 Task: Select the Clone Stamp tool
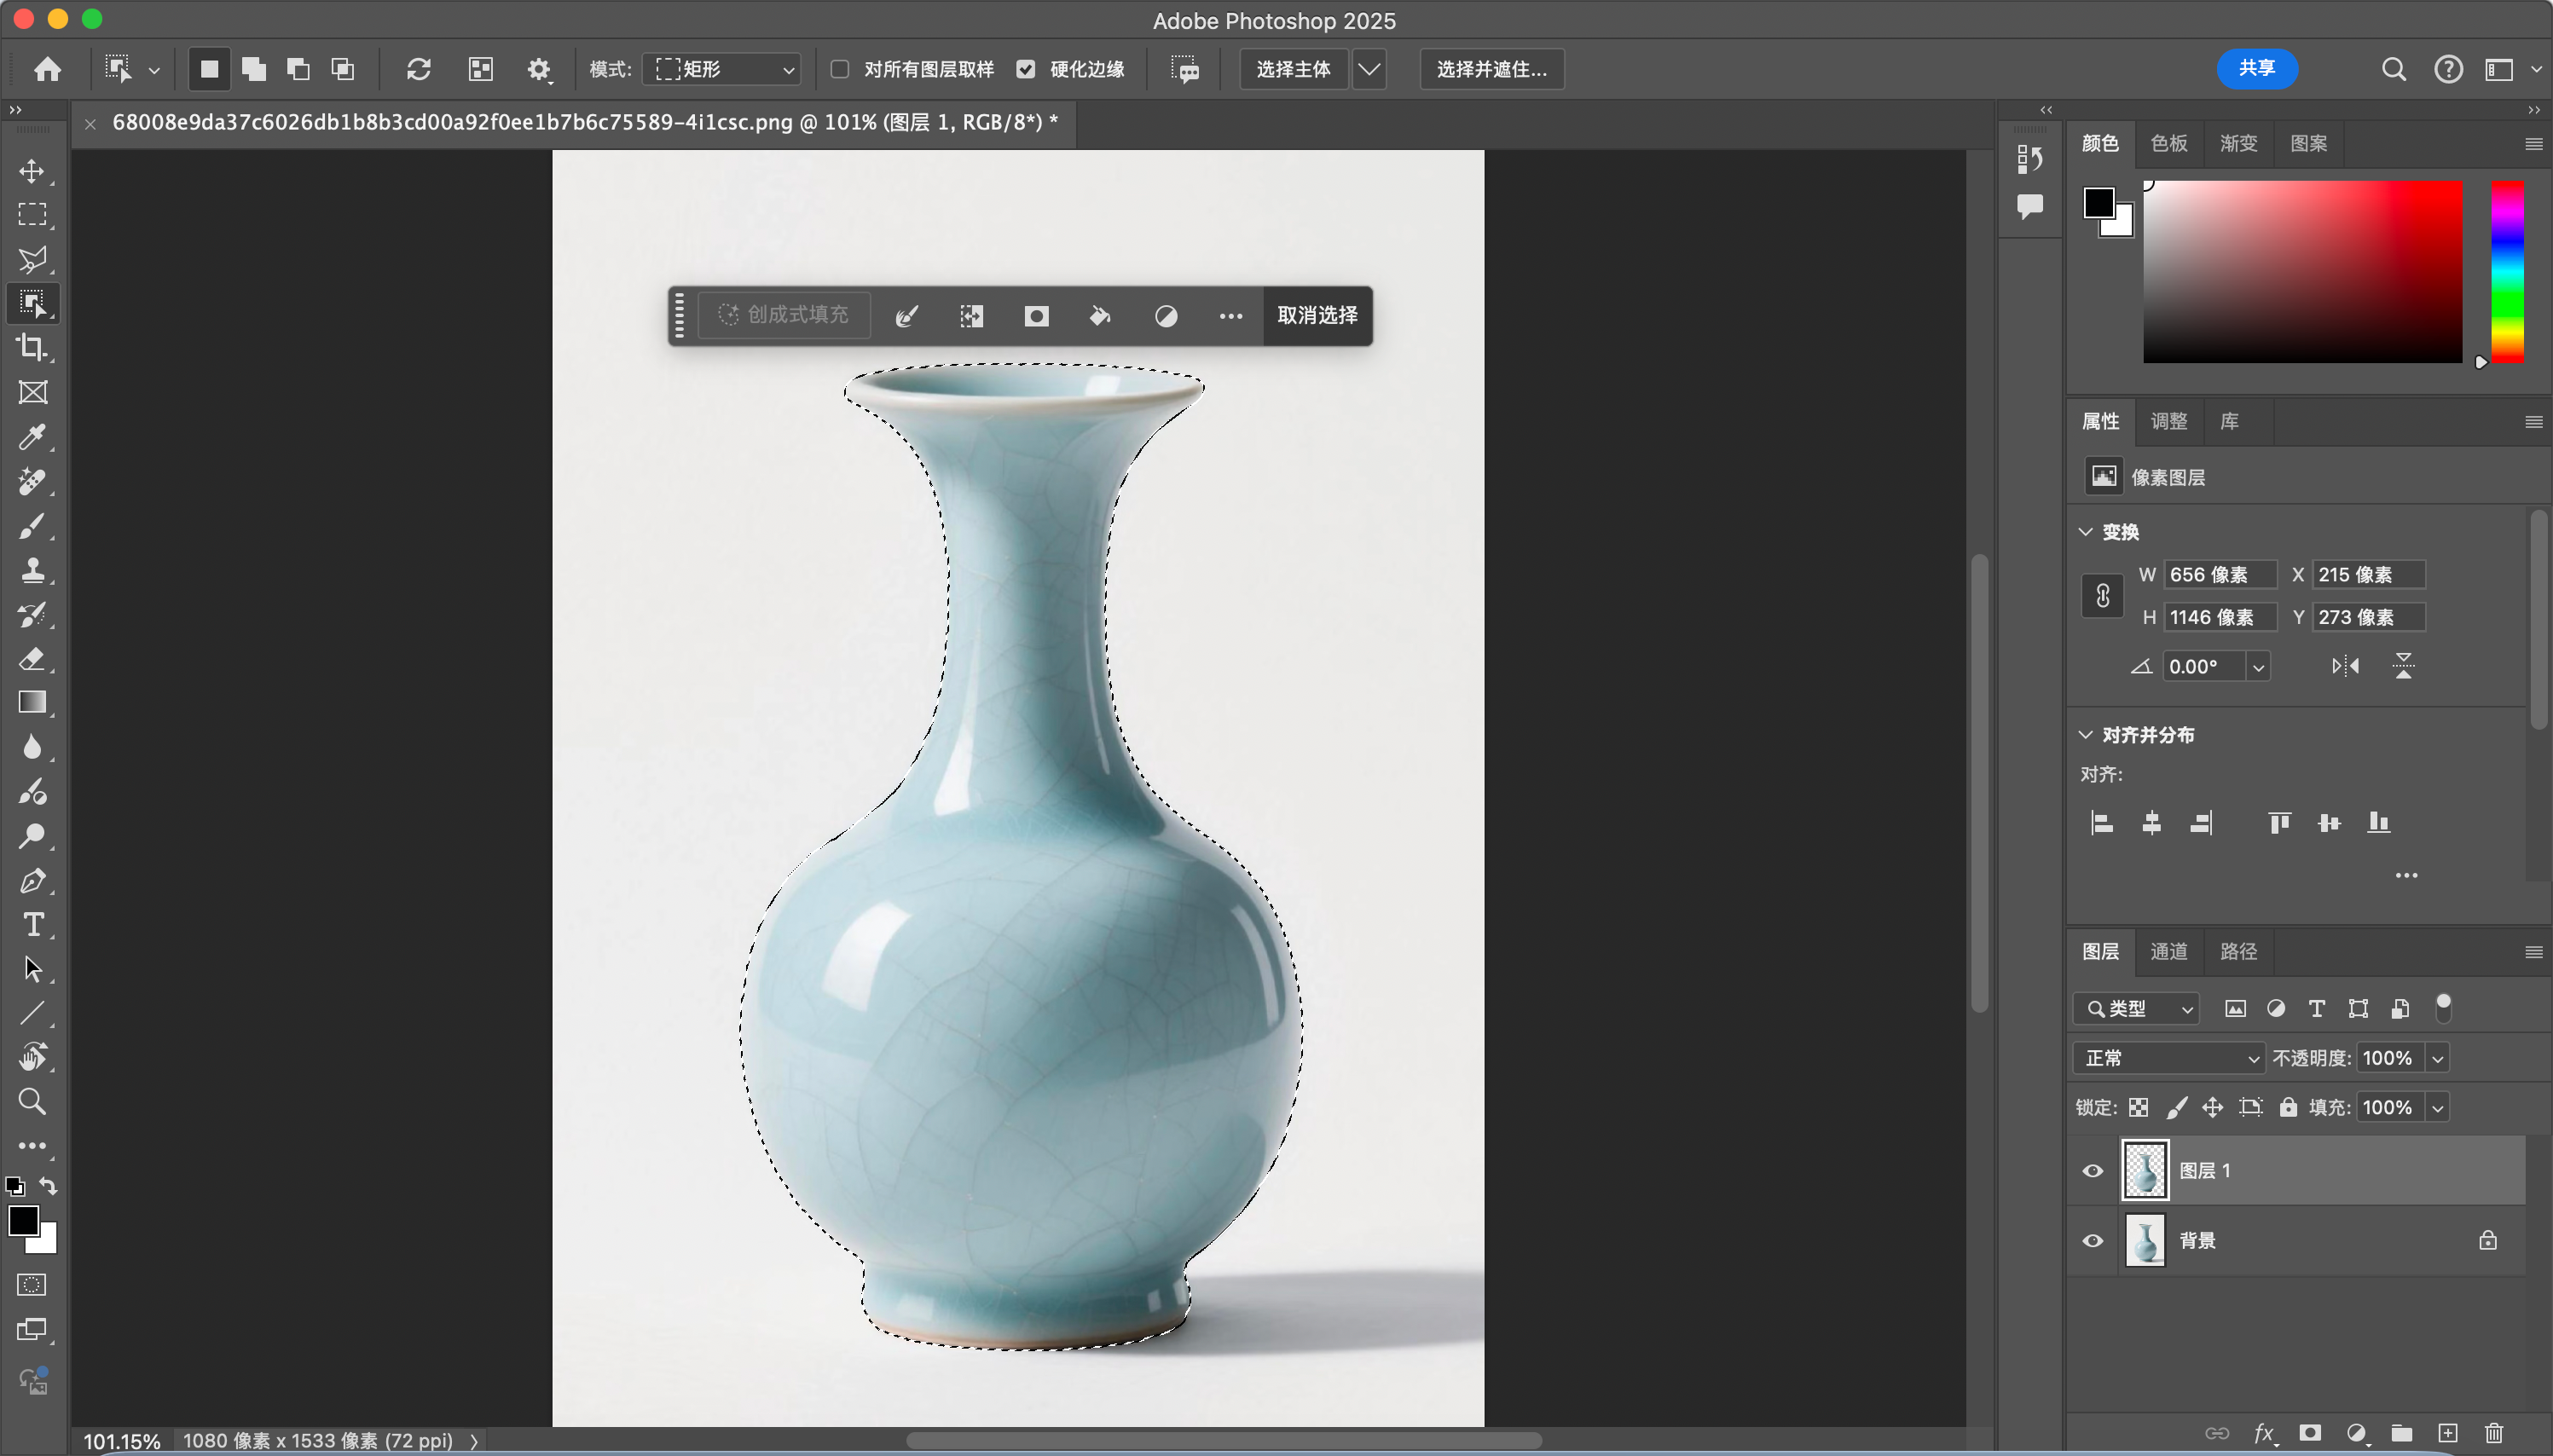click(x=32, y=570)
